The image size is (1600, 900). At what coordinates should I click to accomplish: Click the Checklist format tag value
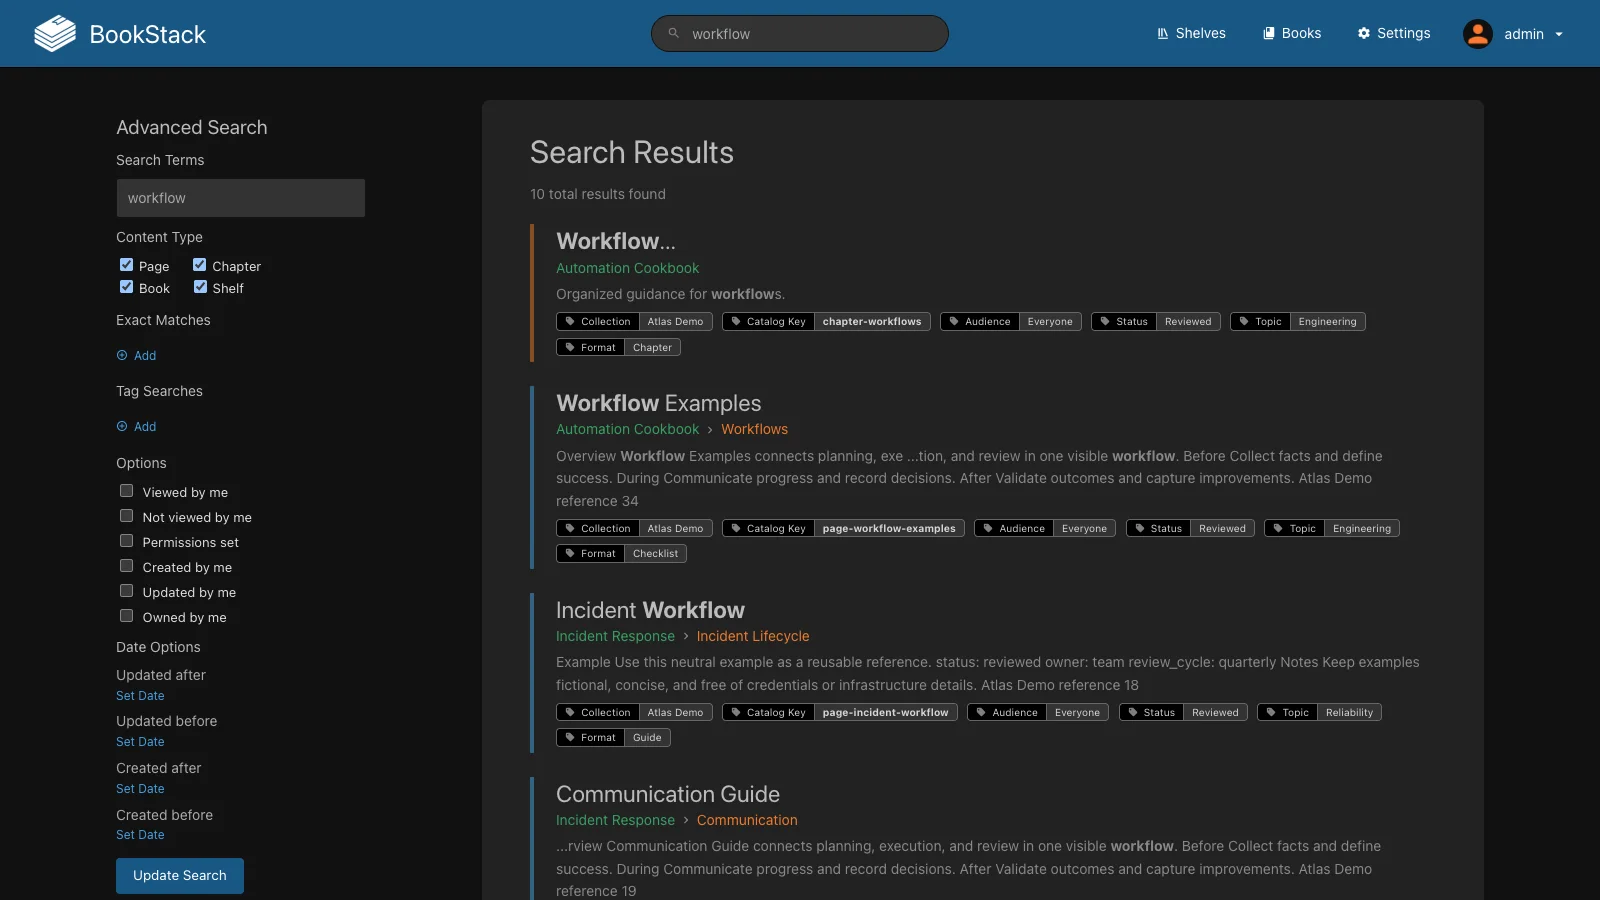click(x=655, y=553)
